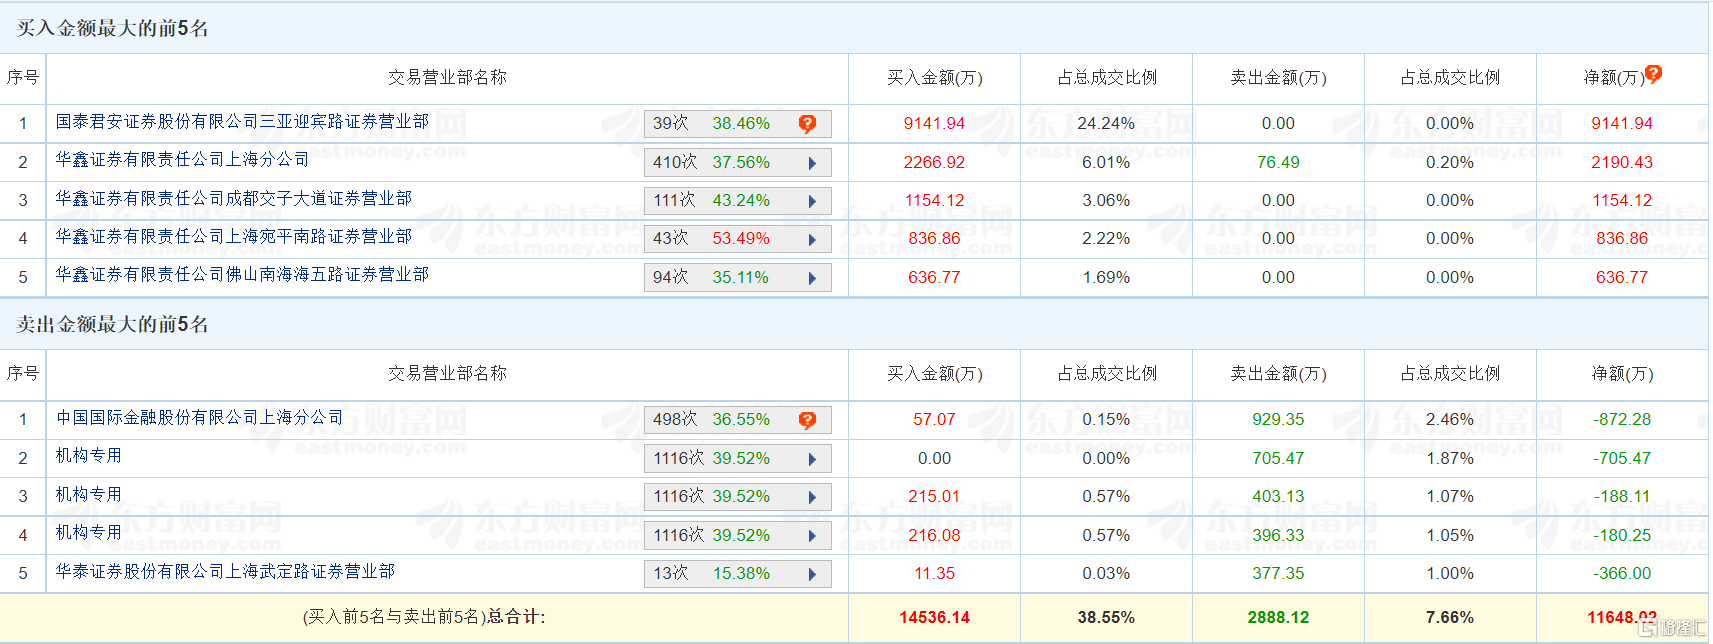
Task: Click buy amount 57.07
Action: coord(934,419)
